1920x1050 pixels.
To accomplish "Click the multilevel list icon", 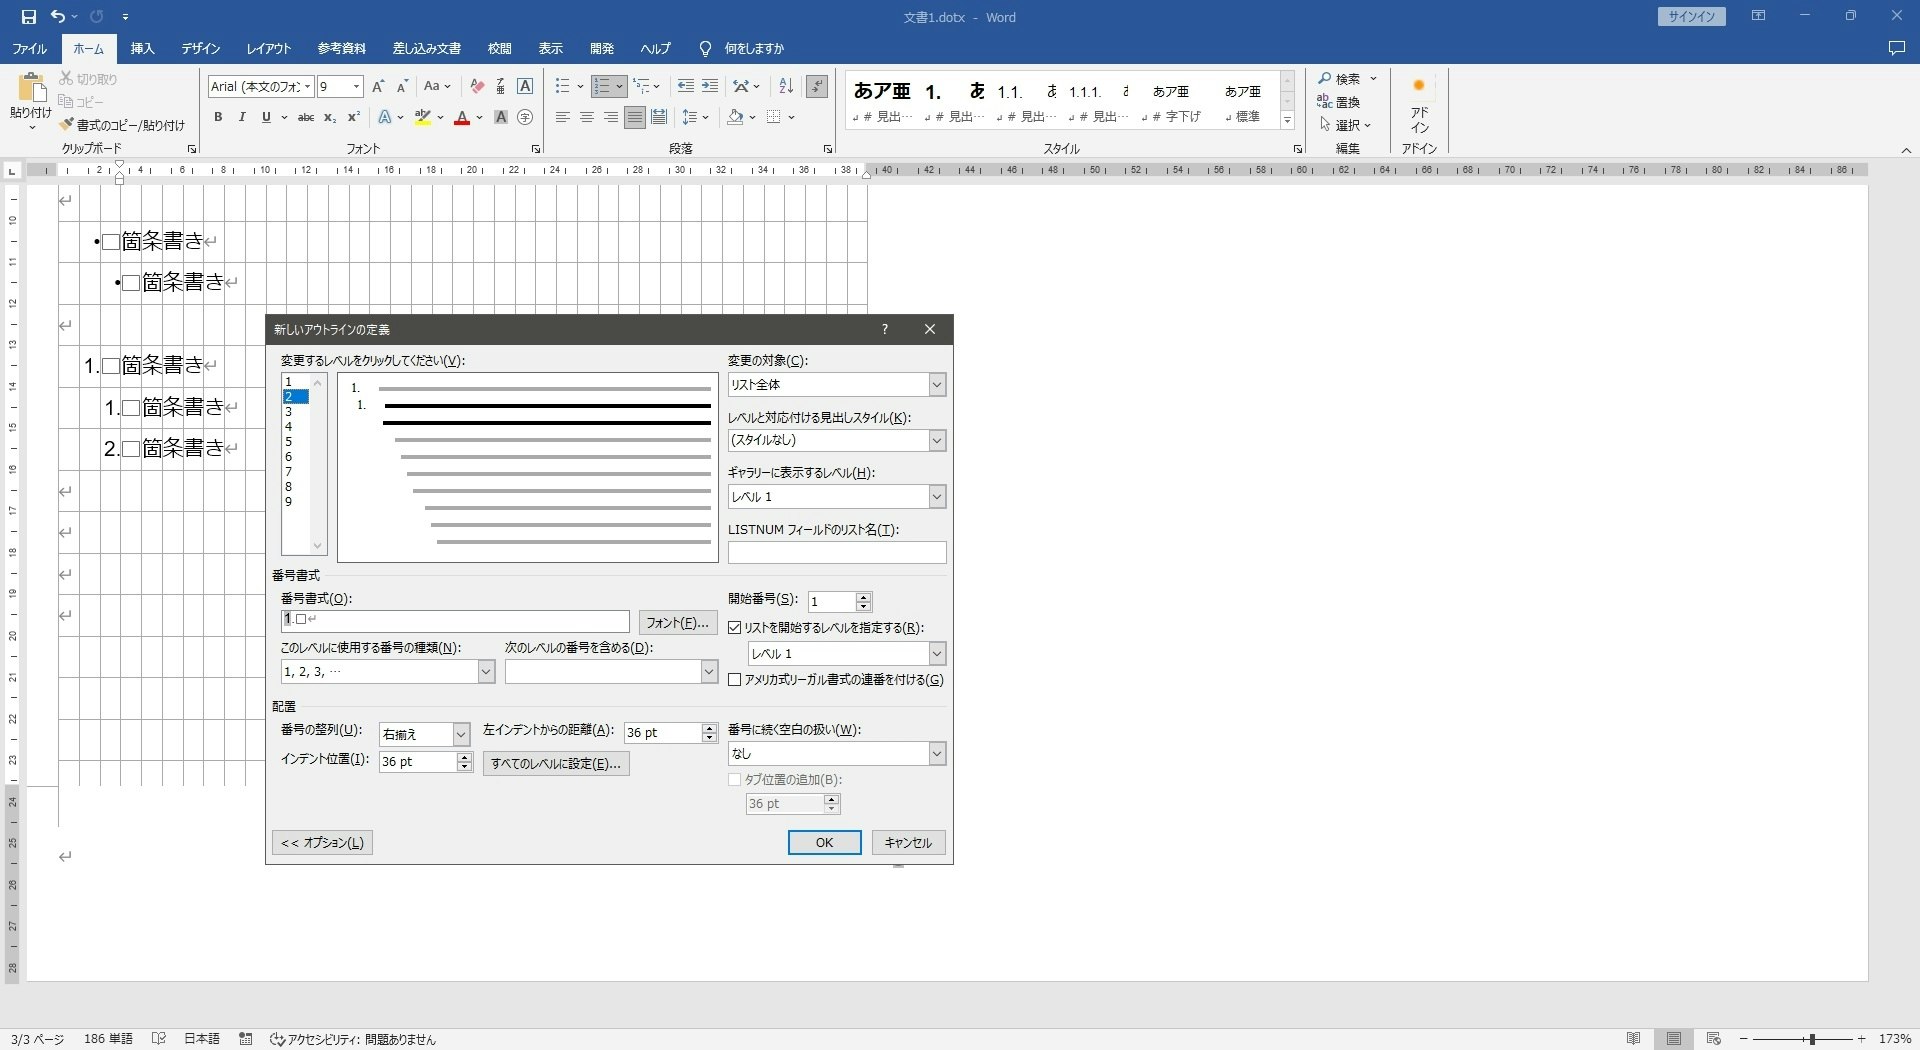I will click(641, 87).
